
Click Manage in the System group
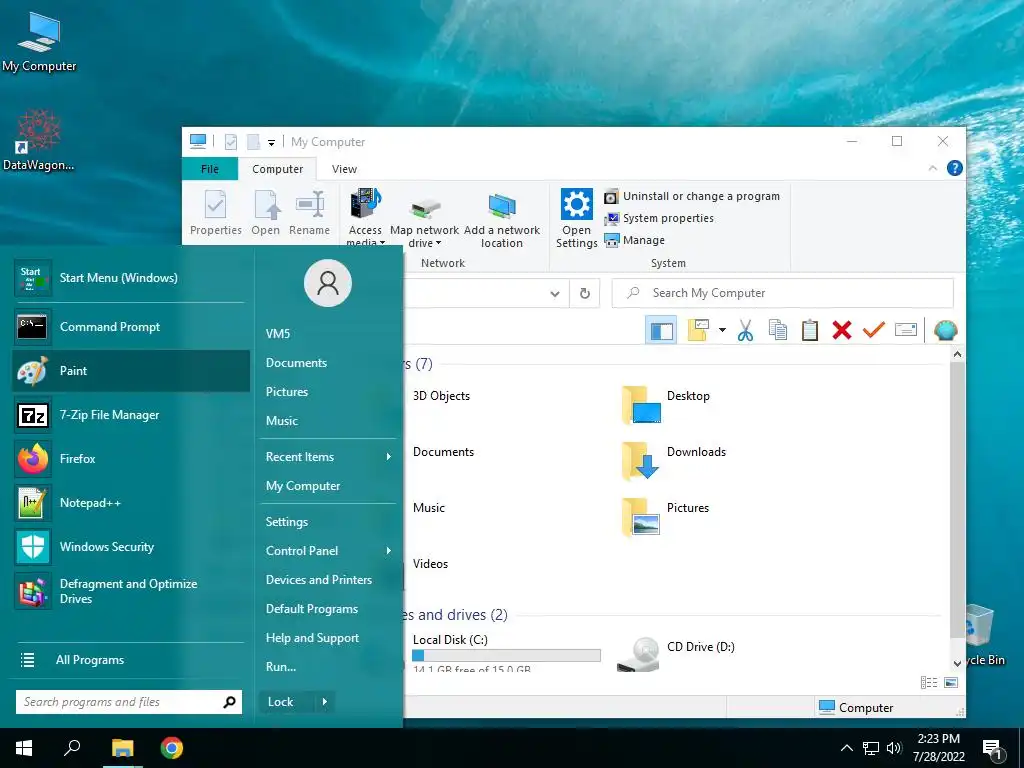click(x=635, y=240)
